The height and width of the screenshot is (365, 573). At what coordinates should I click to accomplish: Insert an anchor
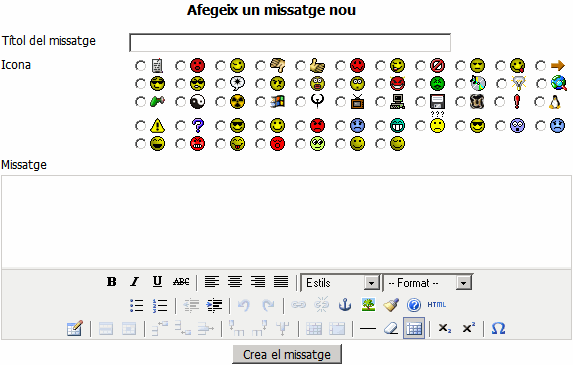[345, 305]
